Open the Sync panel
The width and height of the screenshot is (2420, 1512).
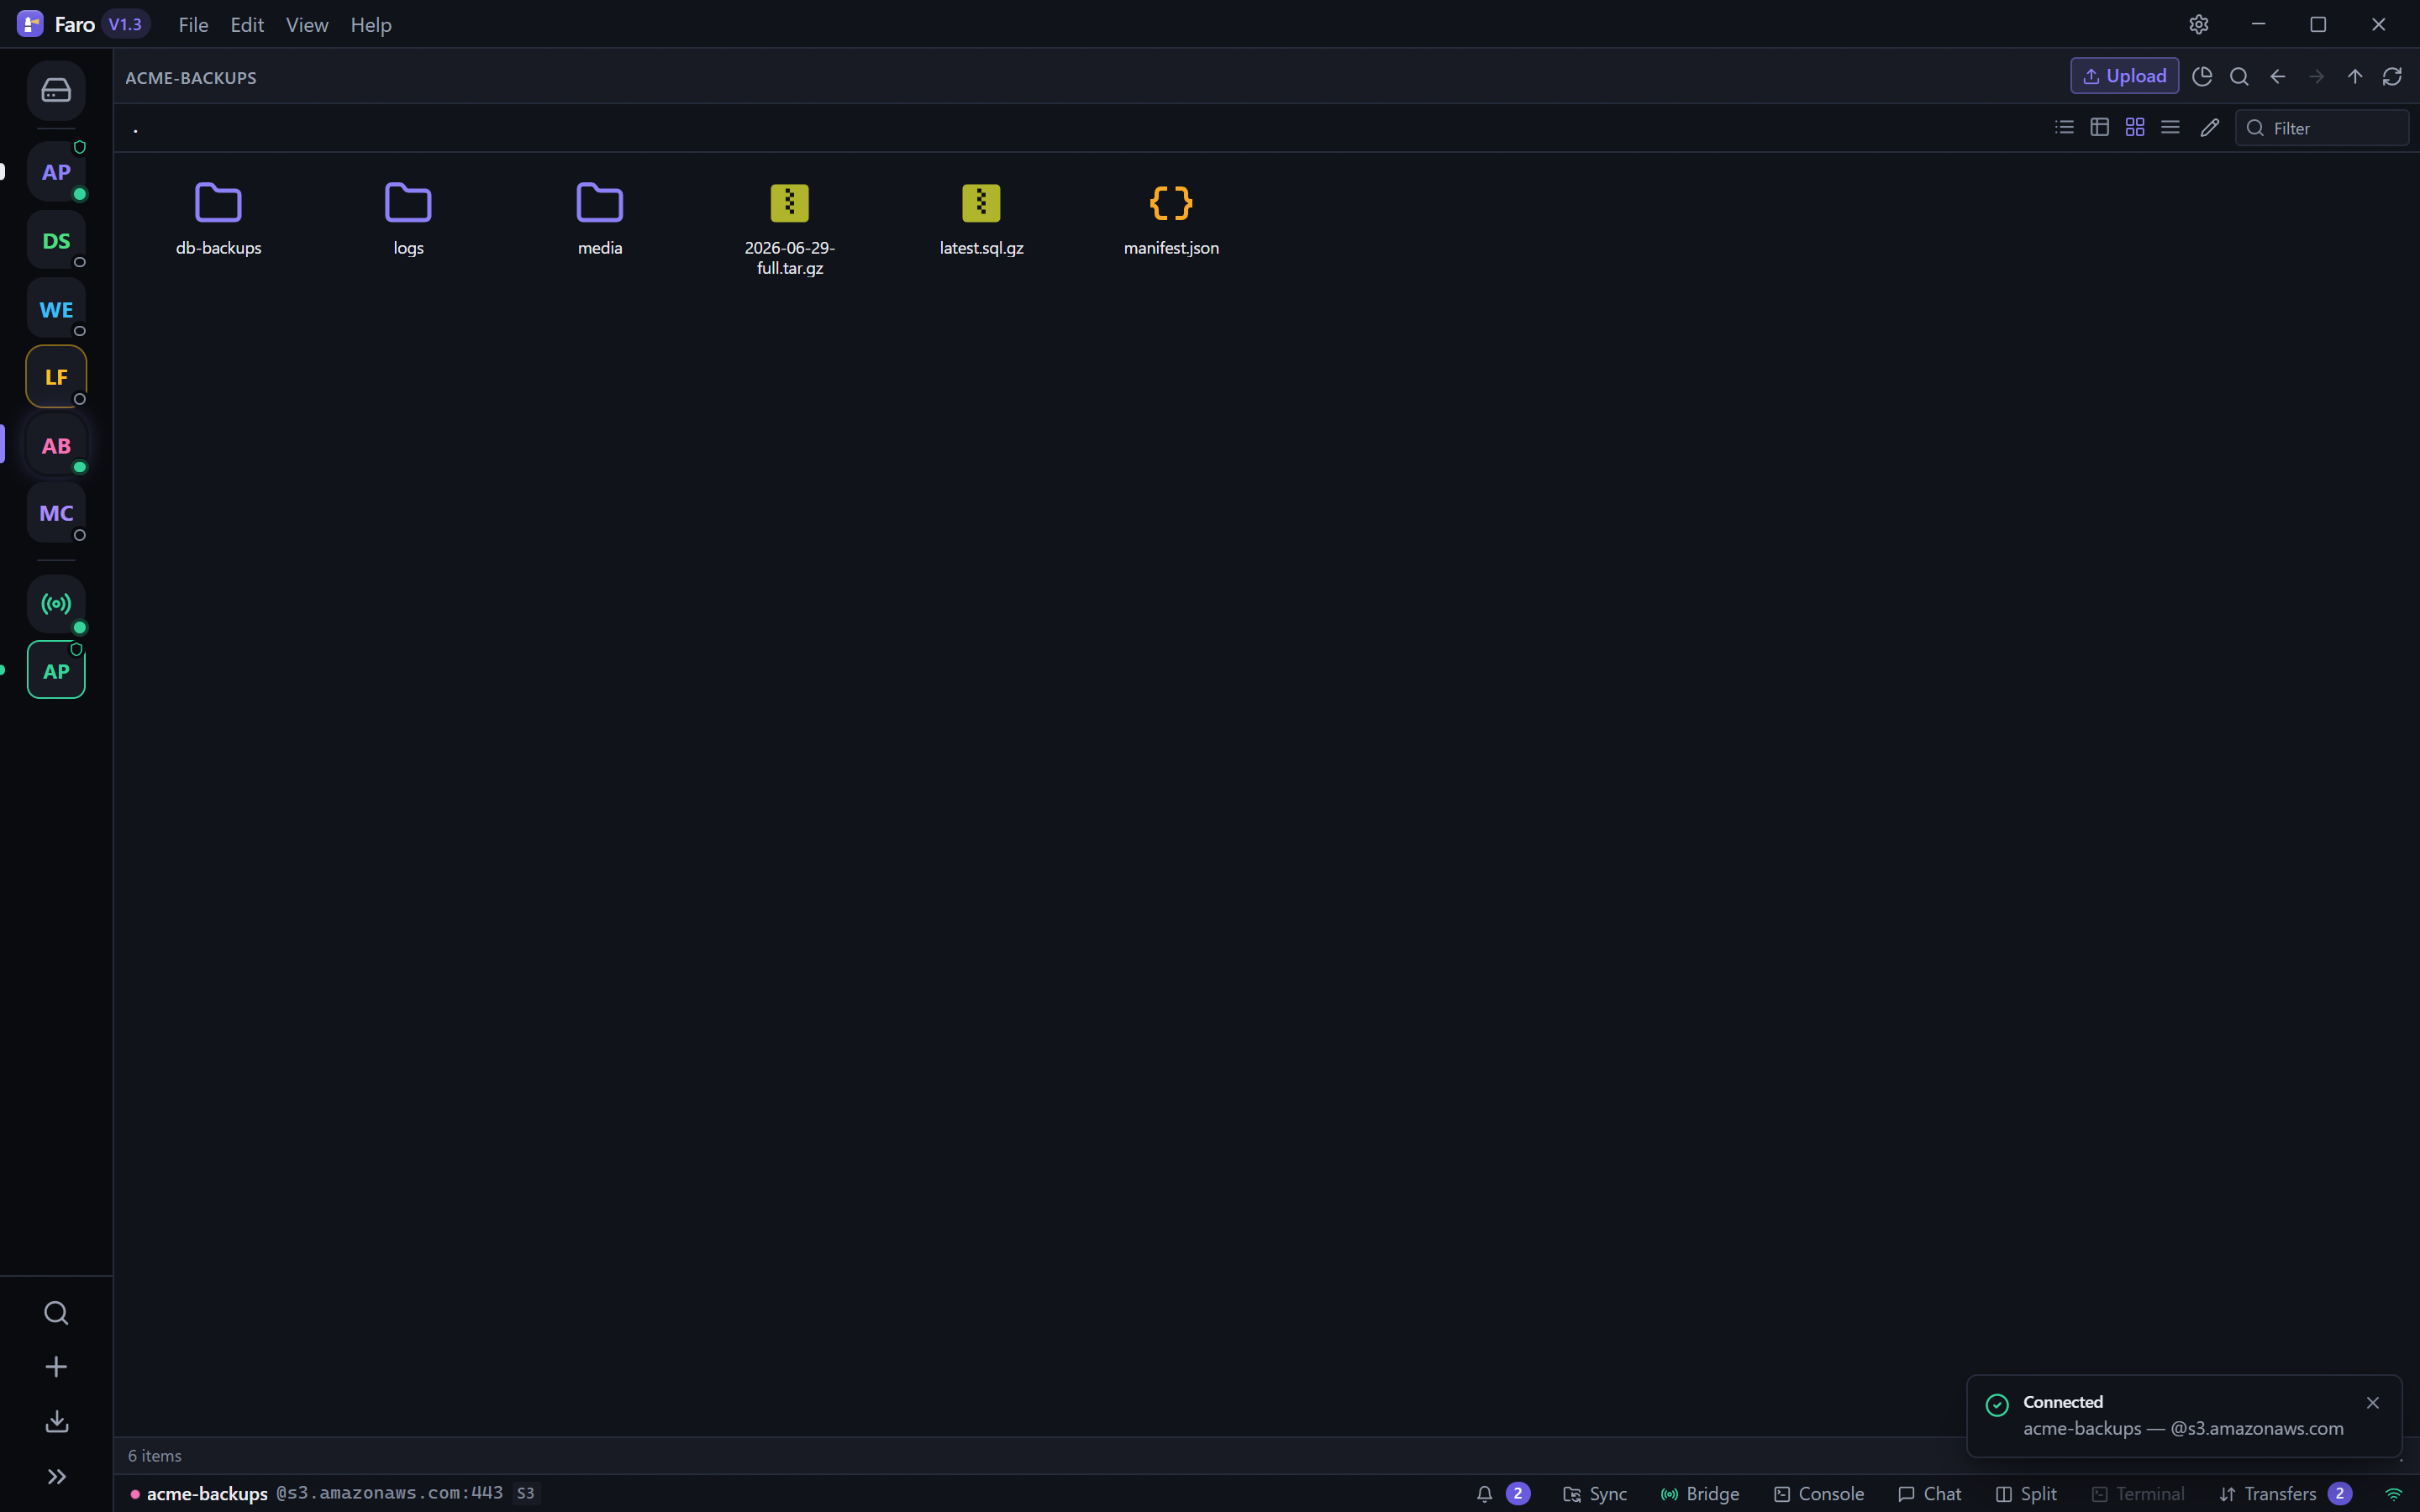1595,1494
